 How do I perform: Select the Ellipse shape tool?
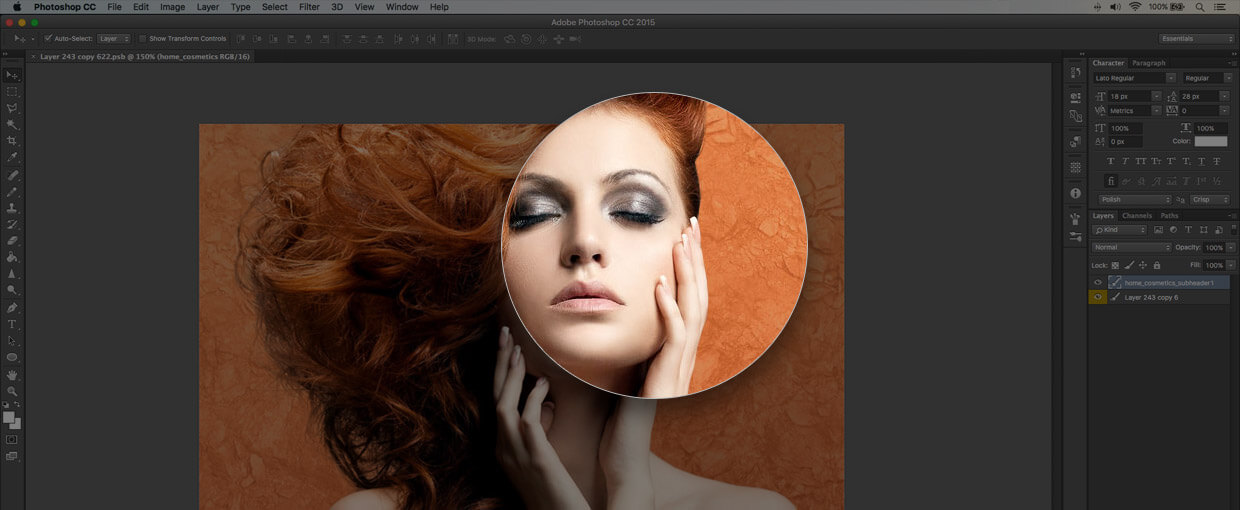point(12,357)
